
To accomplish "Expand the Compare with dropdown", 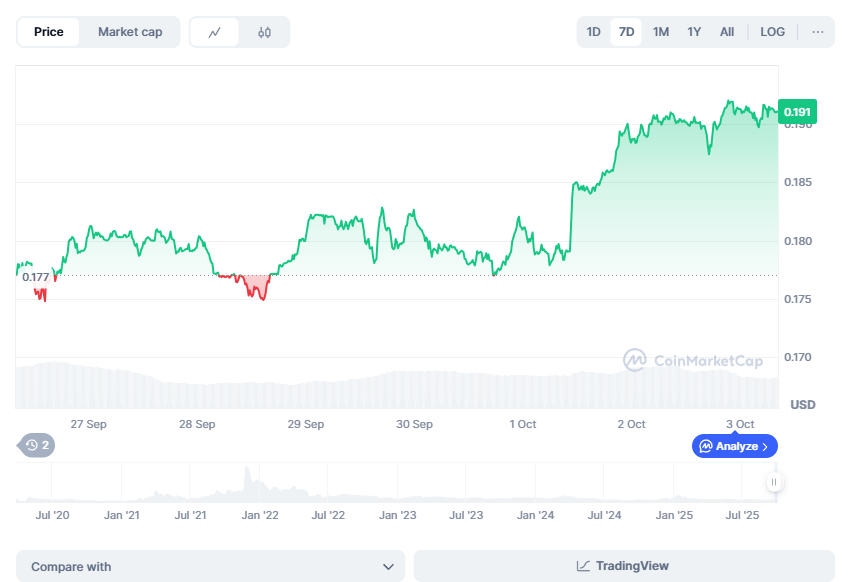I will pyautogui.click(x=210, y=566).
